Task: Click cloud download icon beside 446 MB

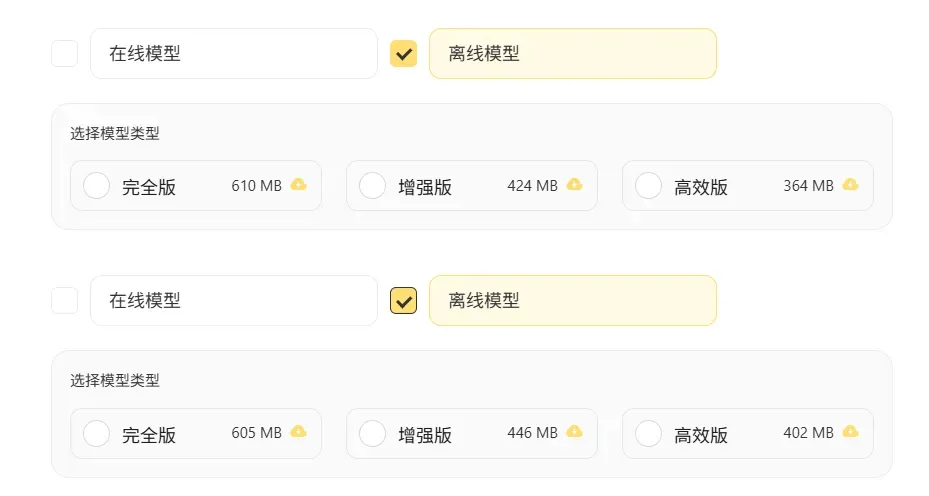Action: 574,432
